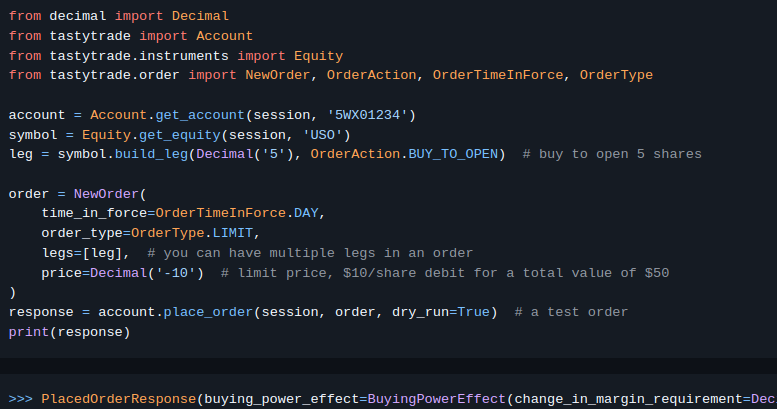The image size is (777, 409).
Task: Click the legs=[leg] argument
Action: [82, 253]
